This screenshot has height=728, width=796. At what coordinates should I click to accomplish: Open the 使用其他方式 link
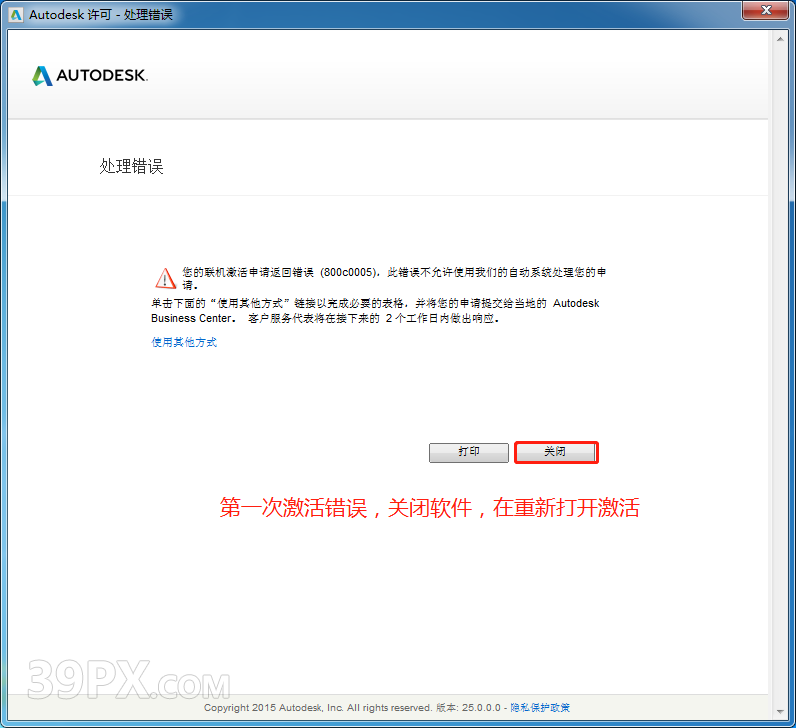tap(184, 342)
